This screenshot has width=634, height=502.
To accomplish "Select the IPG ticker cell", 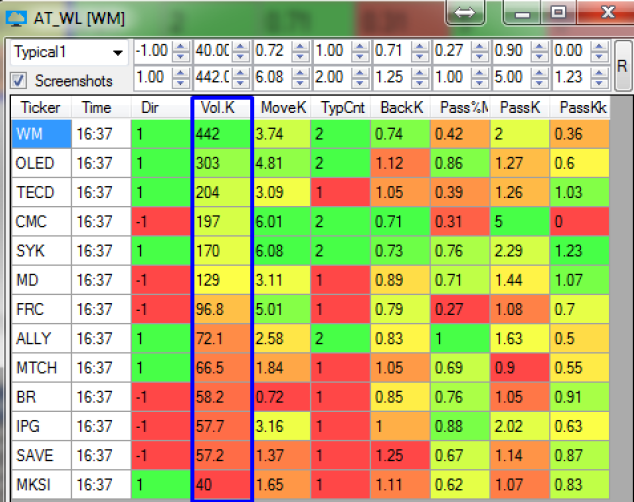I will click(x=41, y=426).
